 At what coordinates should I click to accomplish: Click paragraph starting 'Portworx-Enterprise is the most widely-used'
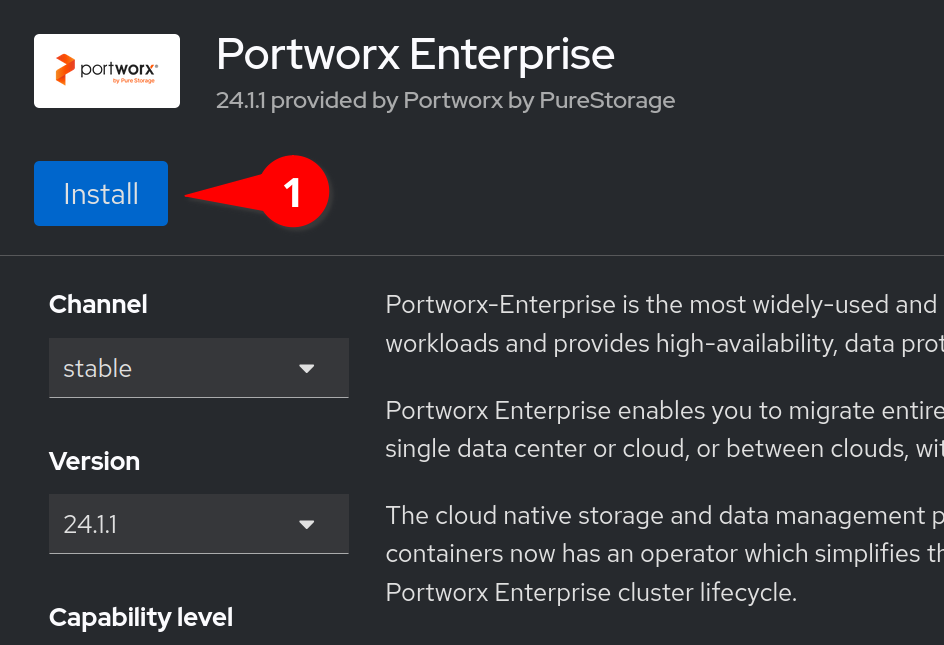click(660, 324)
